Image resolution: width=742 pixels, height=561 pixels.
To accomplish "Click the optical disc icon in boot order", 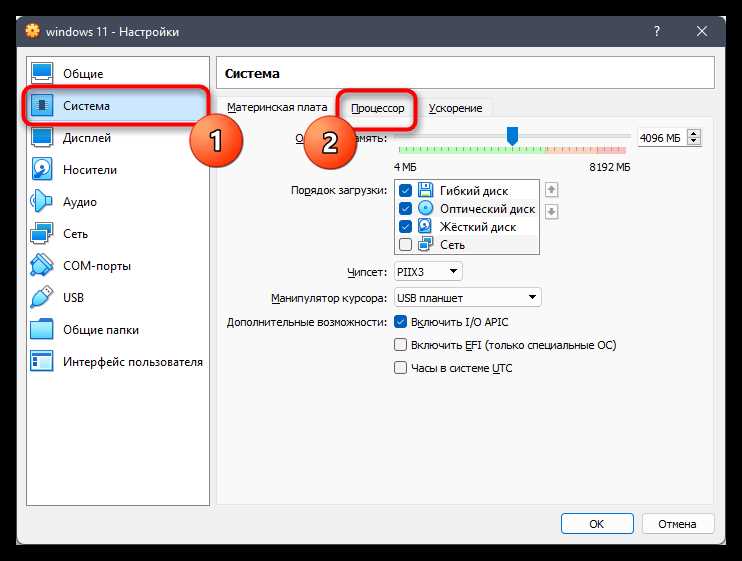I will point(425,208).
